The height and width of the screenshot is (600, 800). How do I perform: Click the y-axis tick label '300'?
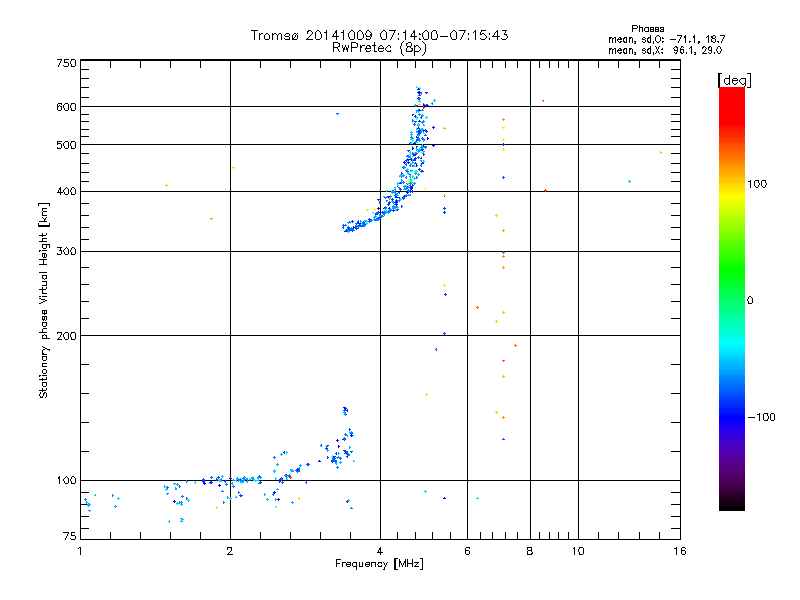[66, 252]
